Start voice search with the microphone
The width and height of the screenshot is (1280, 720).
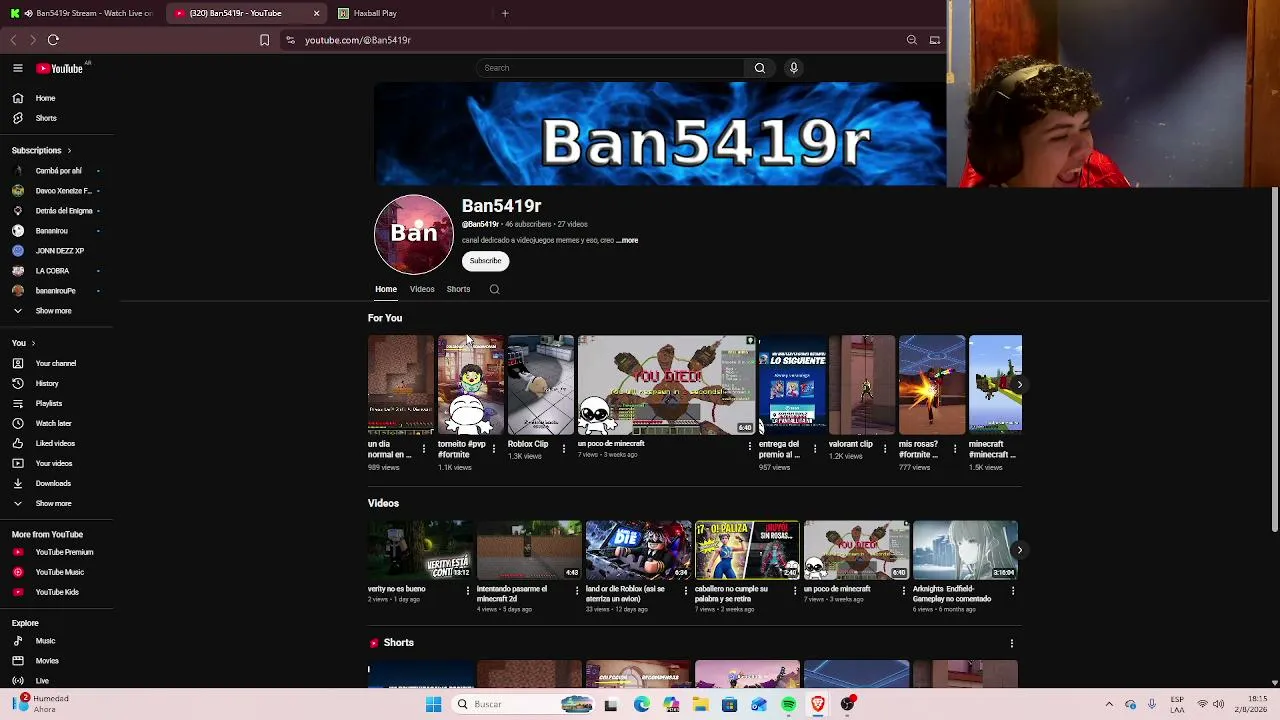pyautogui.click(x=794, y=68)
